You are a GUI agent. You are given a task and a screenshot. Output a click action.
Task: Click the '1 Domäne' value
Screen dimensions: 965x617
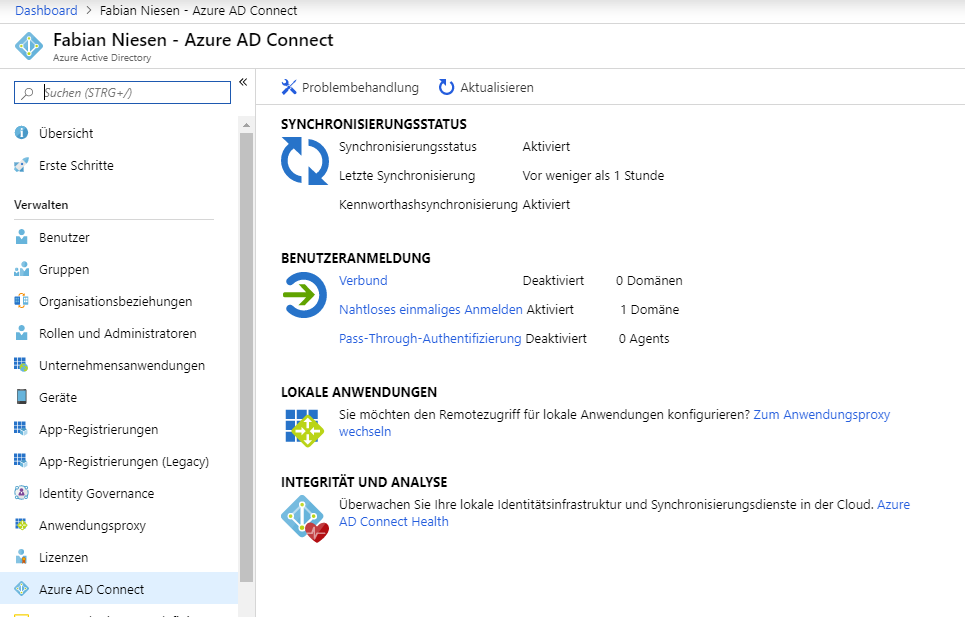[x=649, y=309]
